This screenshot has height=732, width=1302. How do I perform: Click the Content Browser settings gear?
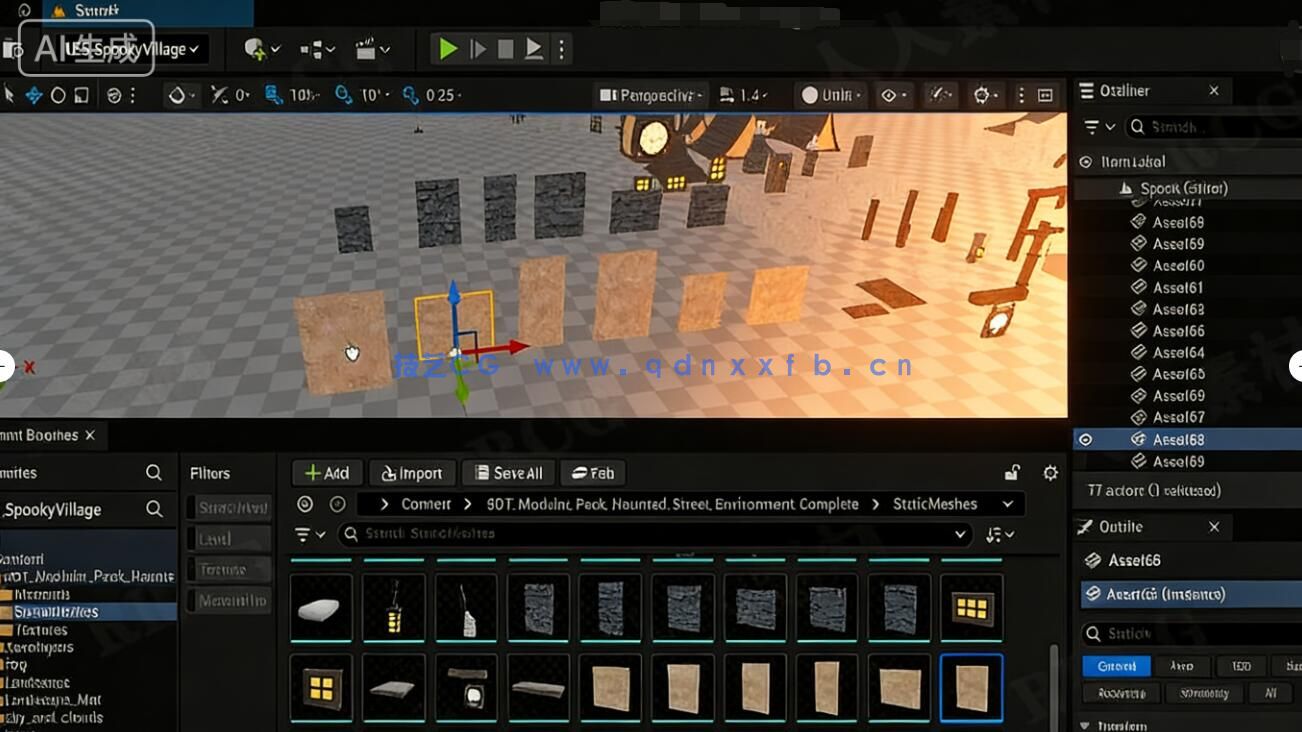[1049, 472]
